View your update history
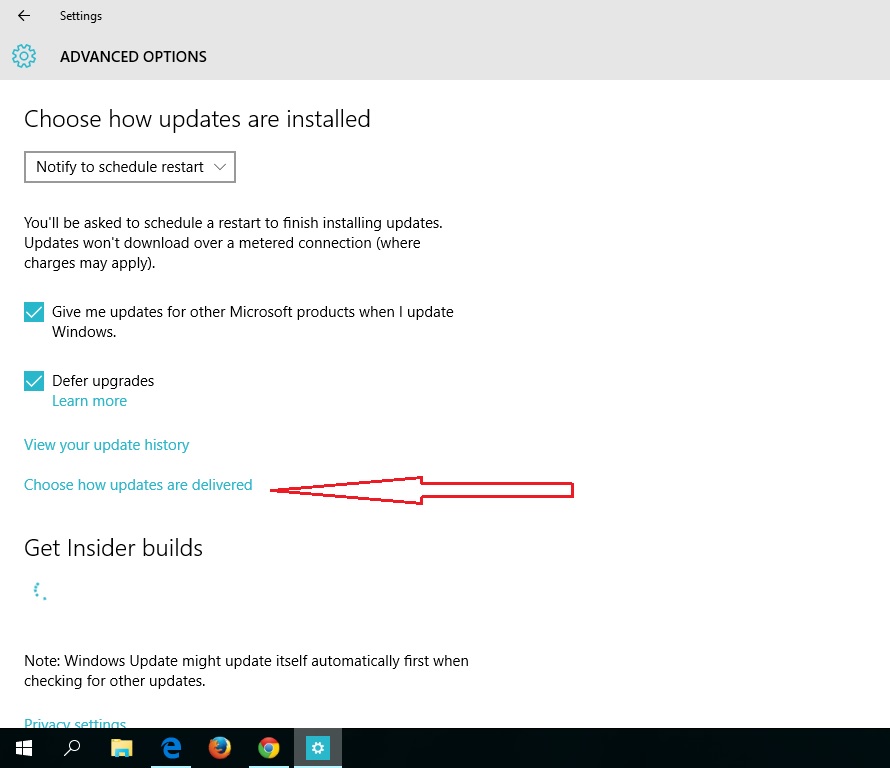 click(106, 445)
